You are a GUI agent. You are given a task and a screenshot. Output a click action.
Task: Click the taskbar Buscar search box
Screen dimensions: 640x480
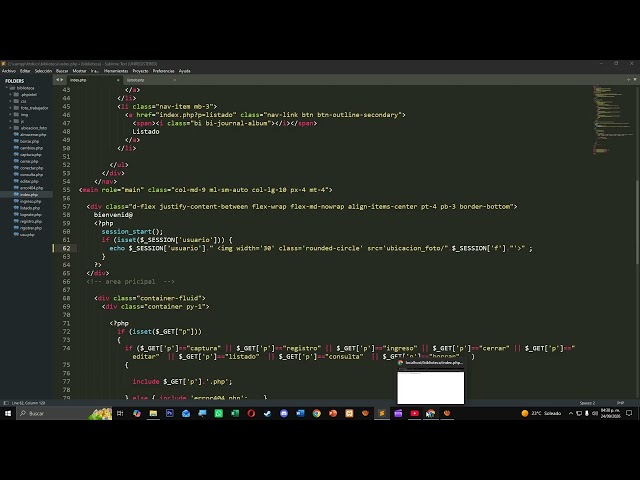[64, 413]
